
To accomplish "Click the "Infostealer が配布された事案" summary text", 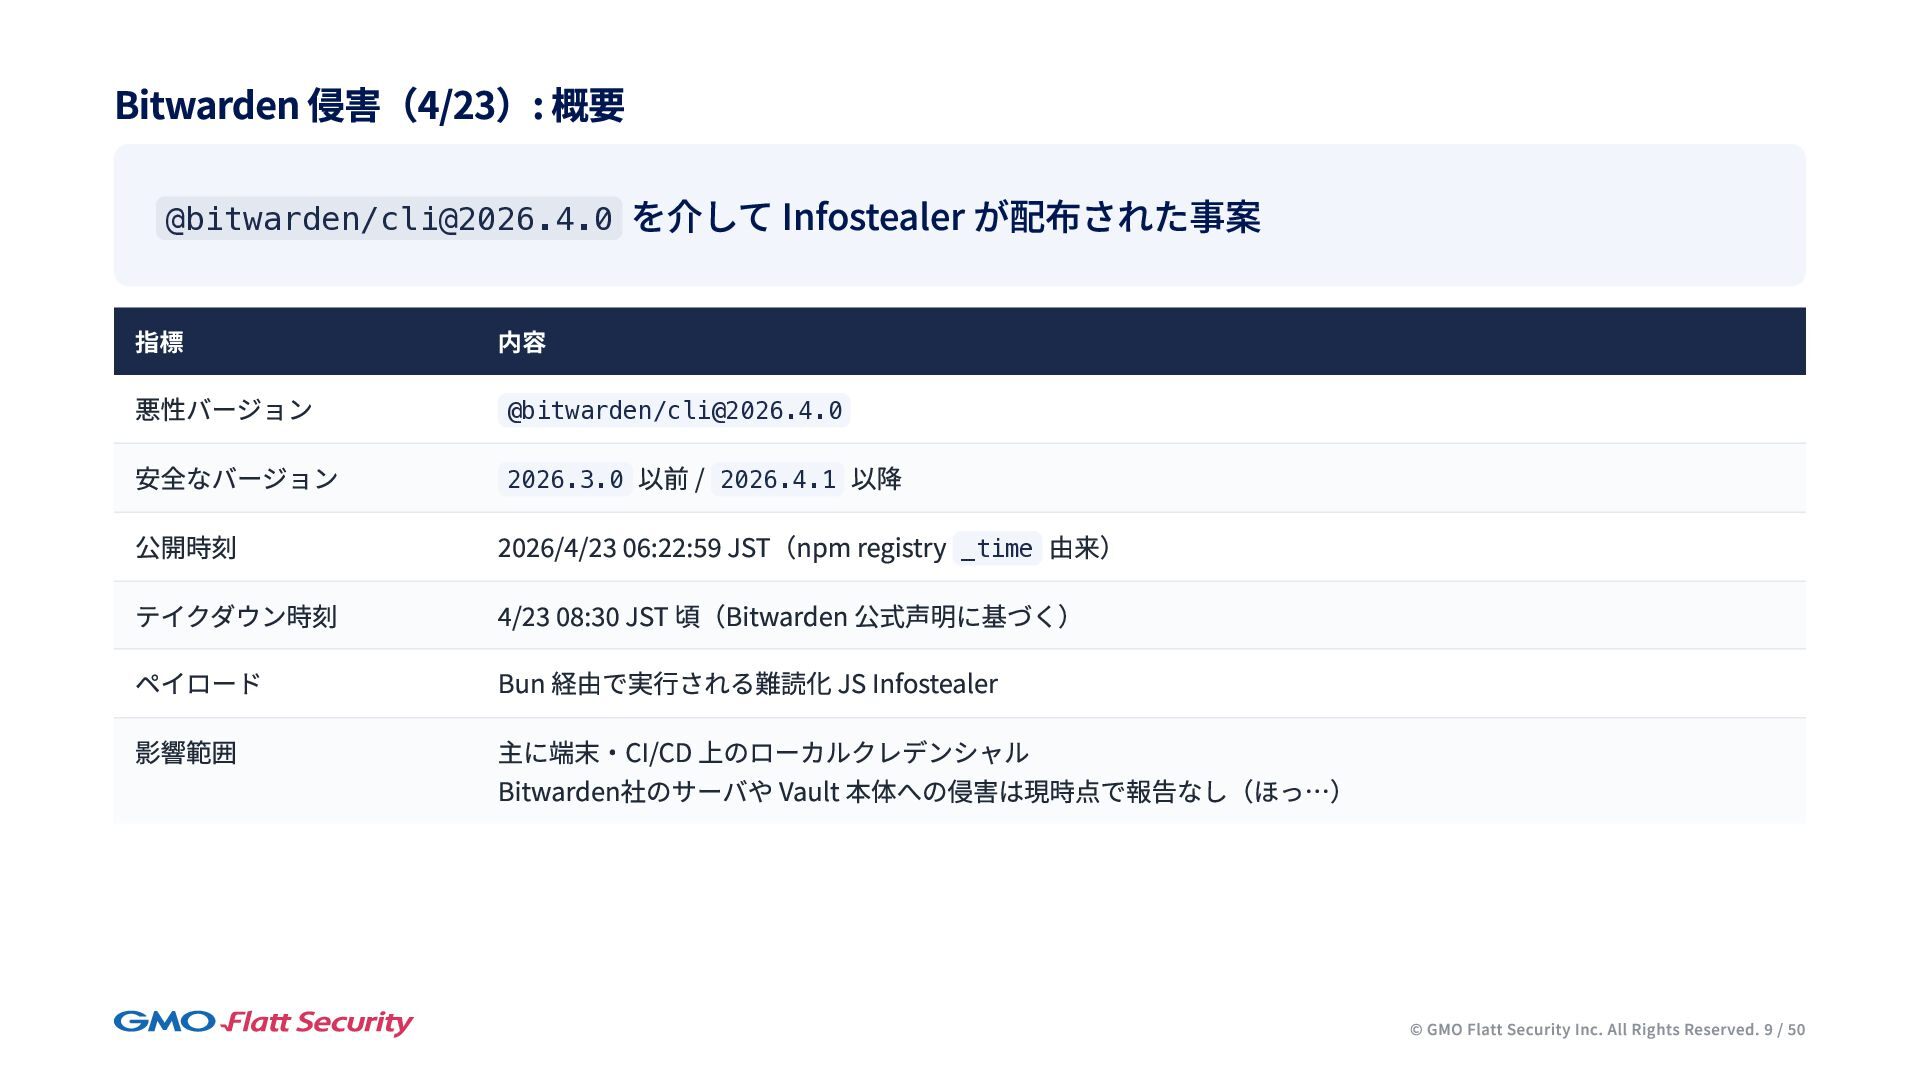I will tap(1020, 217).
